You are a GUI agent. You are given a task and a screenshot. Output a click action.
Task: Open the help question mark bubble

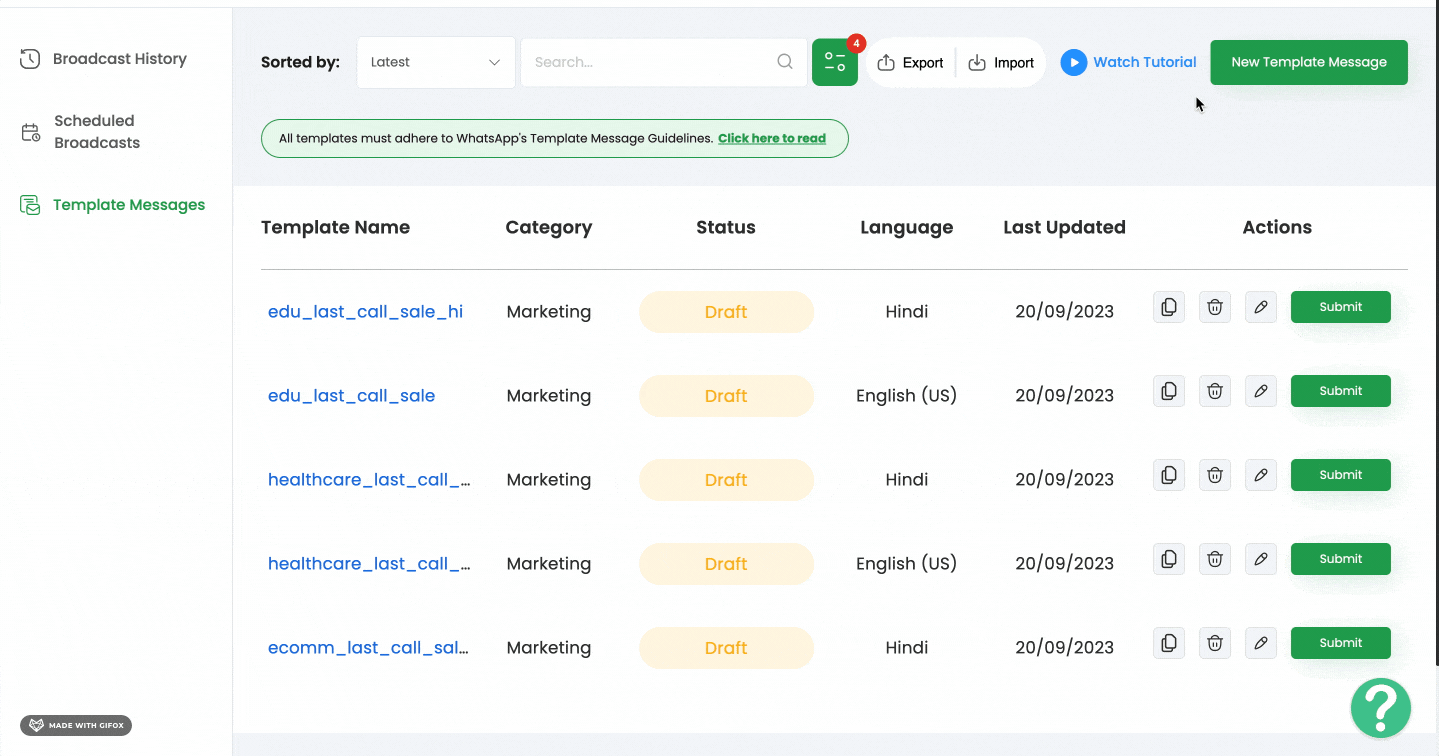pos(1381,708)
